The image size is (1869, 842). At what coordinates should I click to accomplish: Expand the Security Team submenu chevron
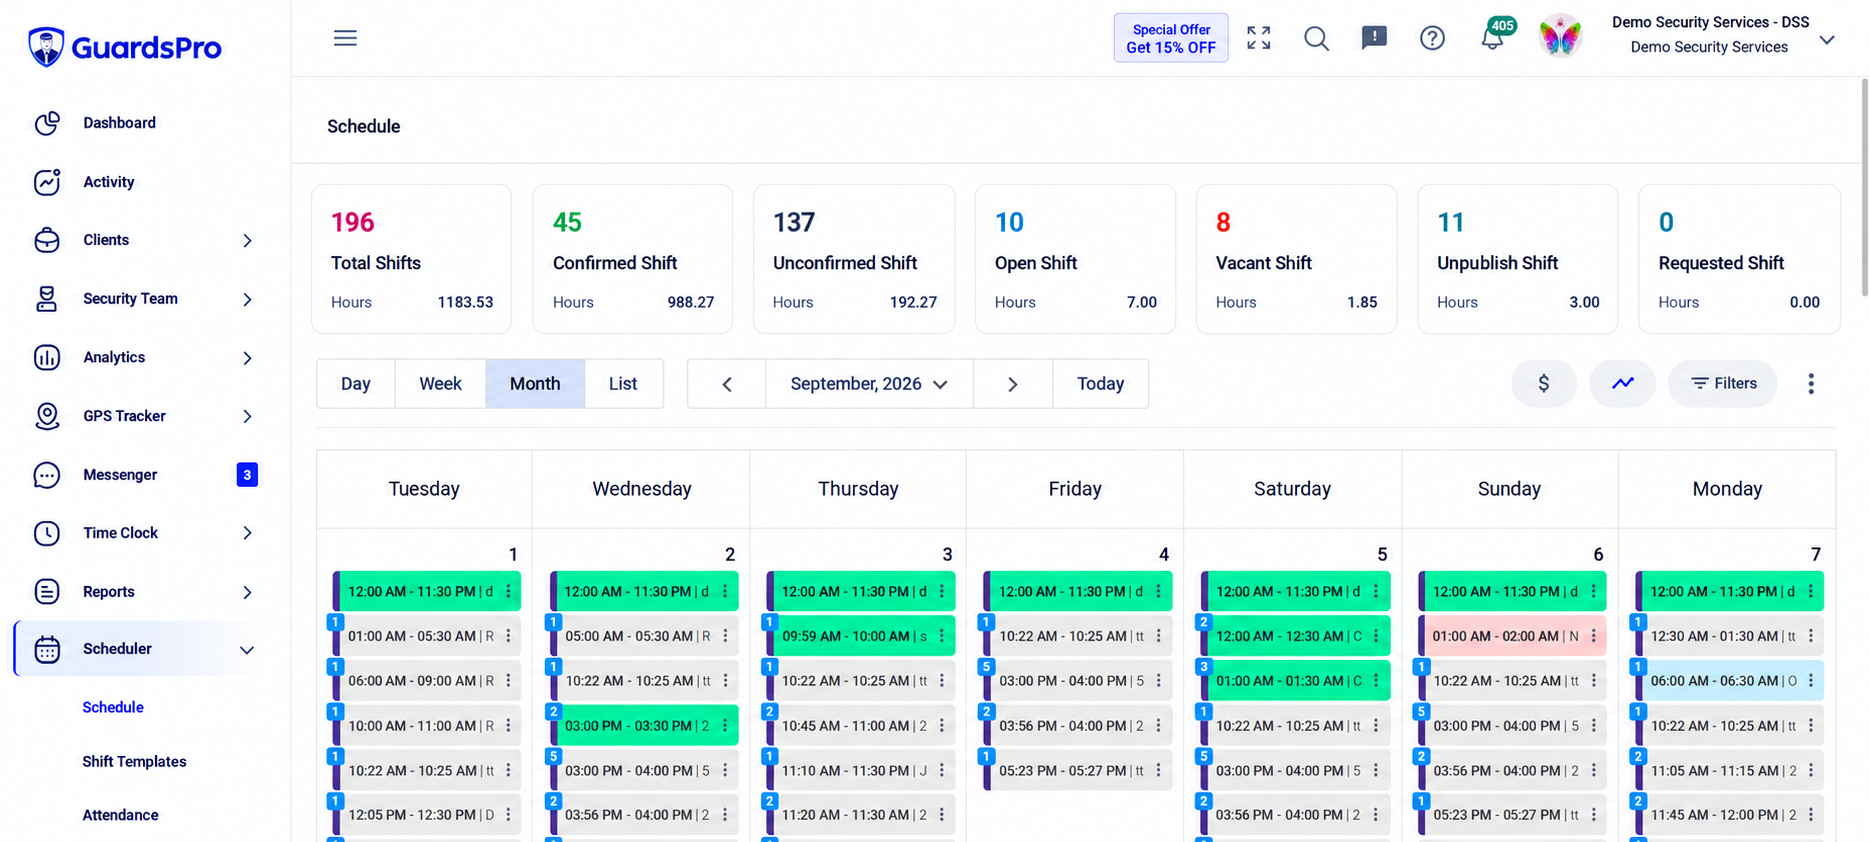[247, 299]
